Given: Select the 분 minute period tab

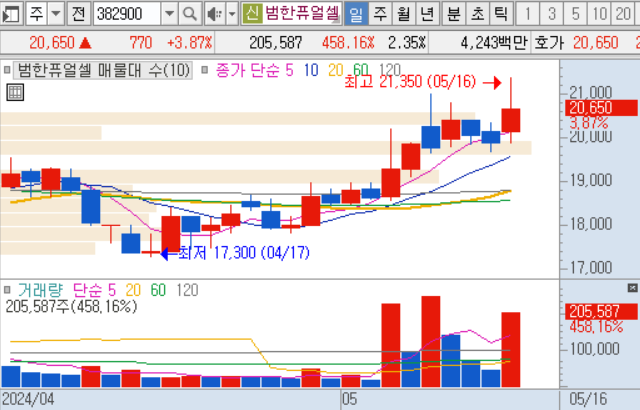Looking at the screenshot, I should (x=453, y=14).
